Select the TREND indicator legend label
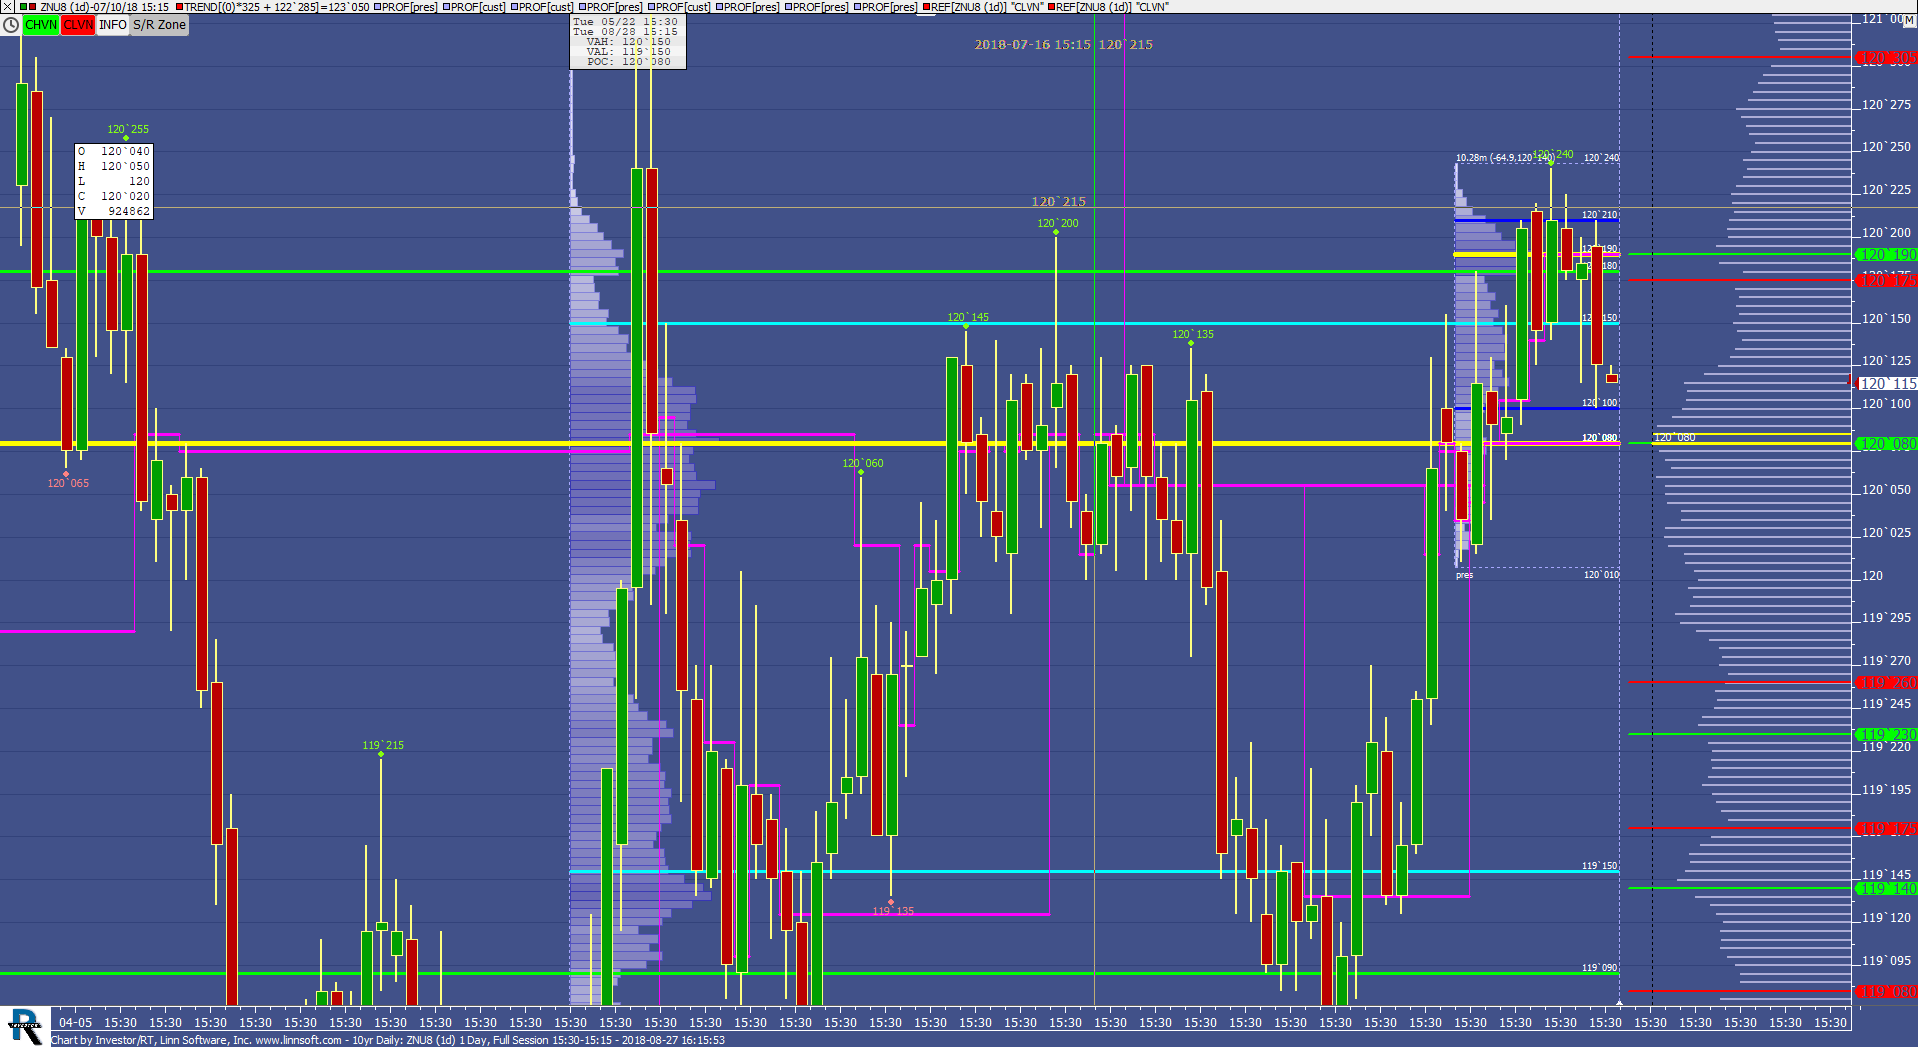This screenshot has width=1918, height=1047. [x=277, y=6]
